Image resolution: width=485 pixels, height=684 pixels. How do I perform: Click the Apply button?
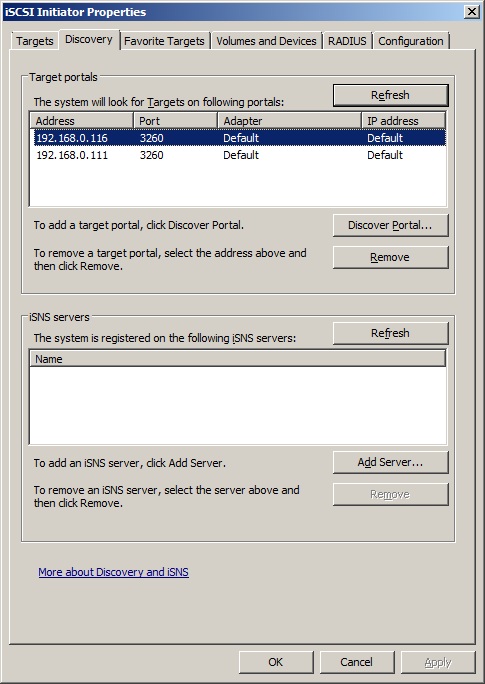438,662
